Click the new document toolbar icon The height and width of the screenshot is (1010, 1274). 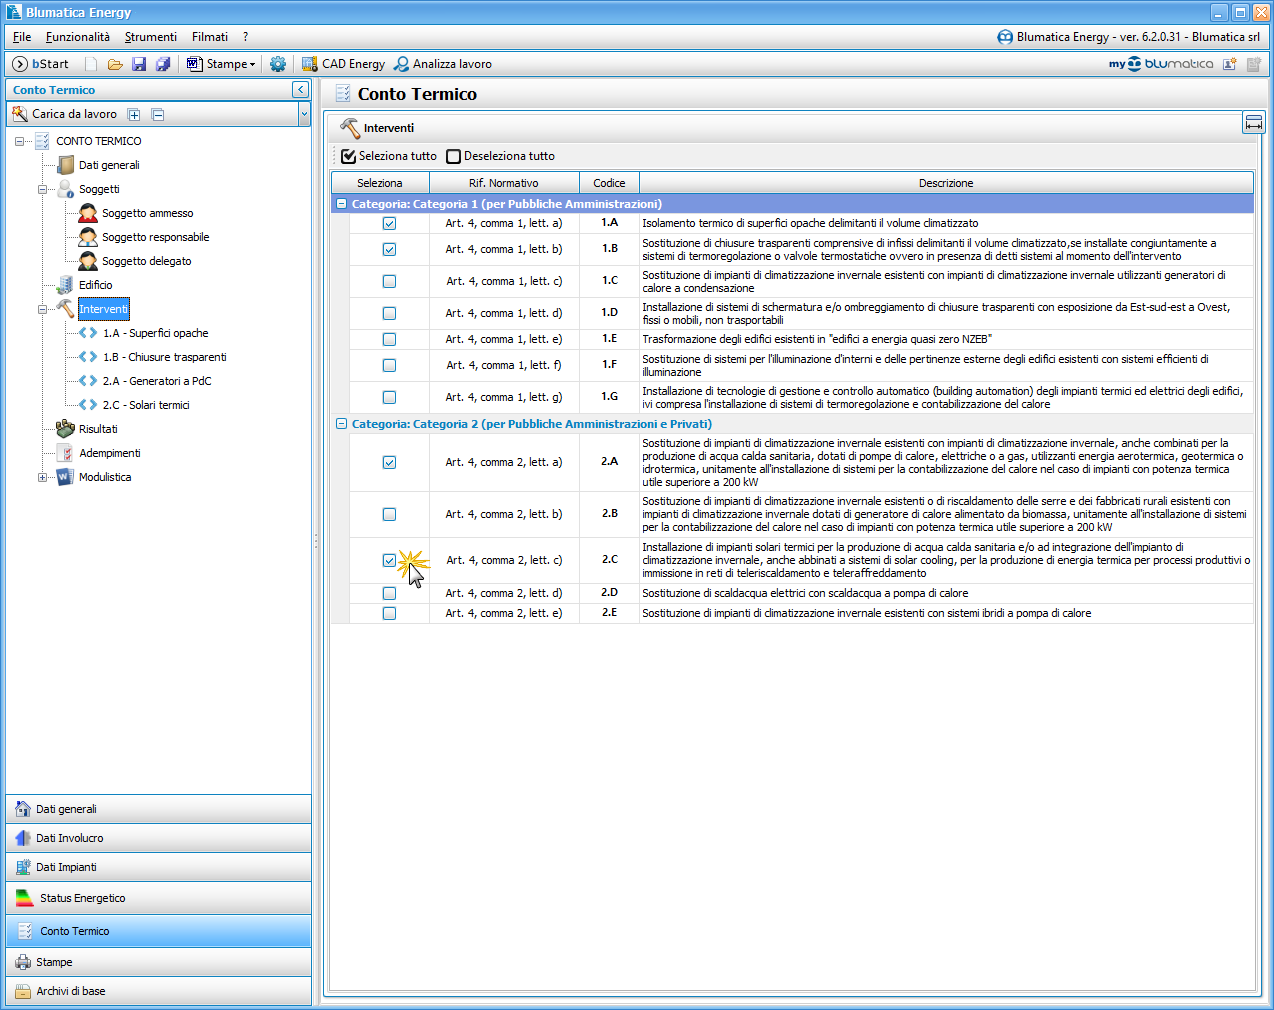[x=91, y=64]
